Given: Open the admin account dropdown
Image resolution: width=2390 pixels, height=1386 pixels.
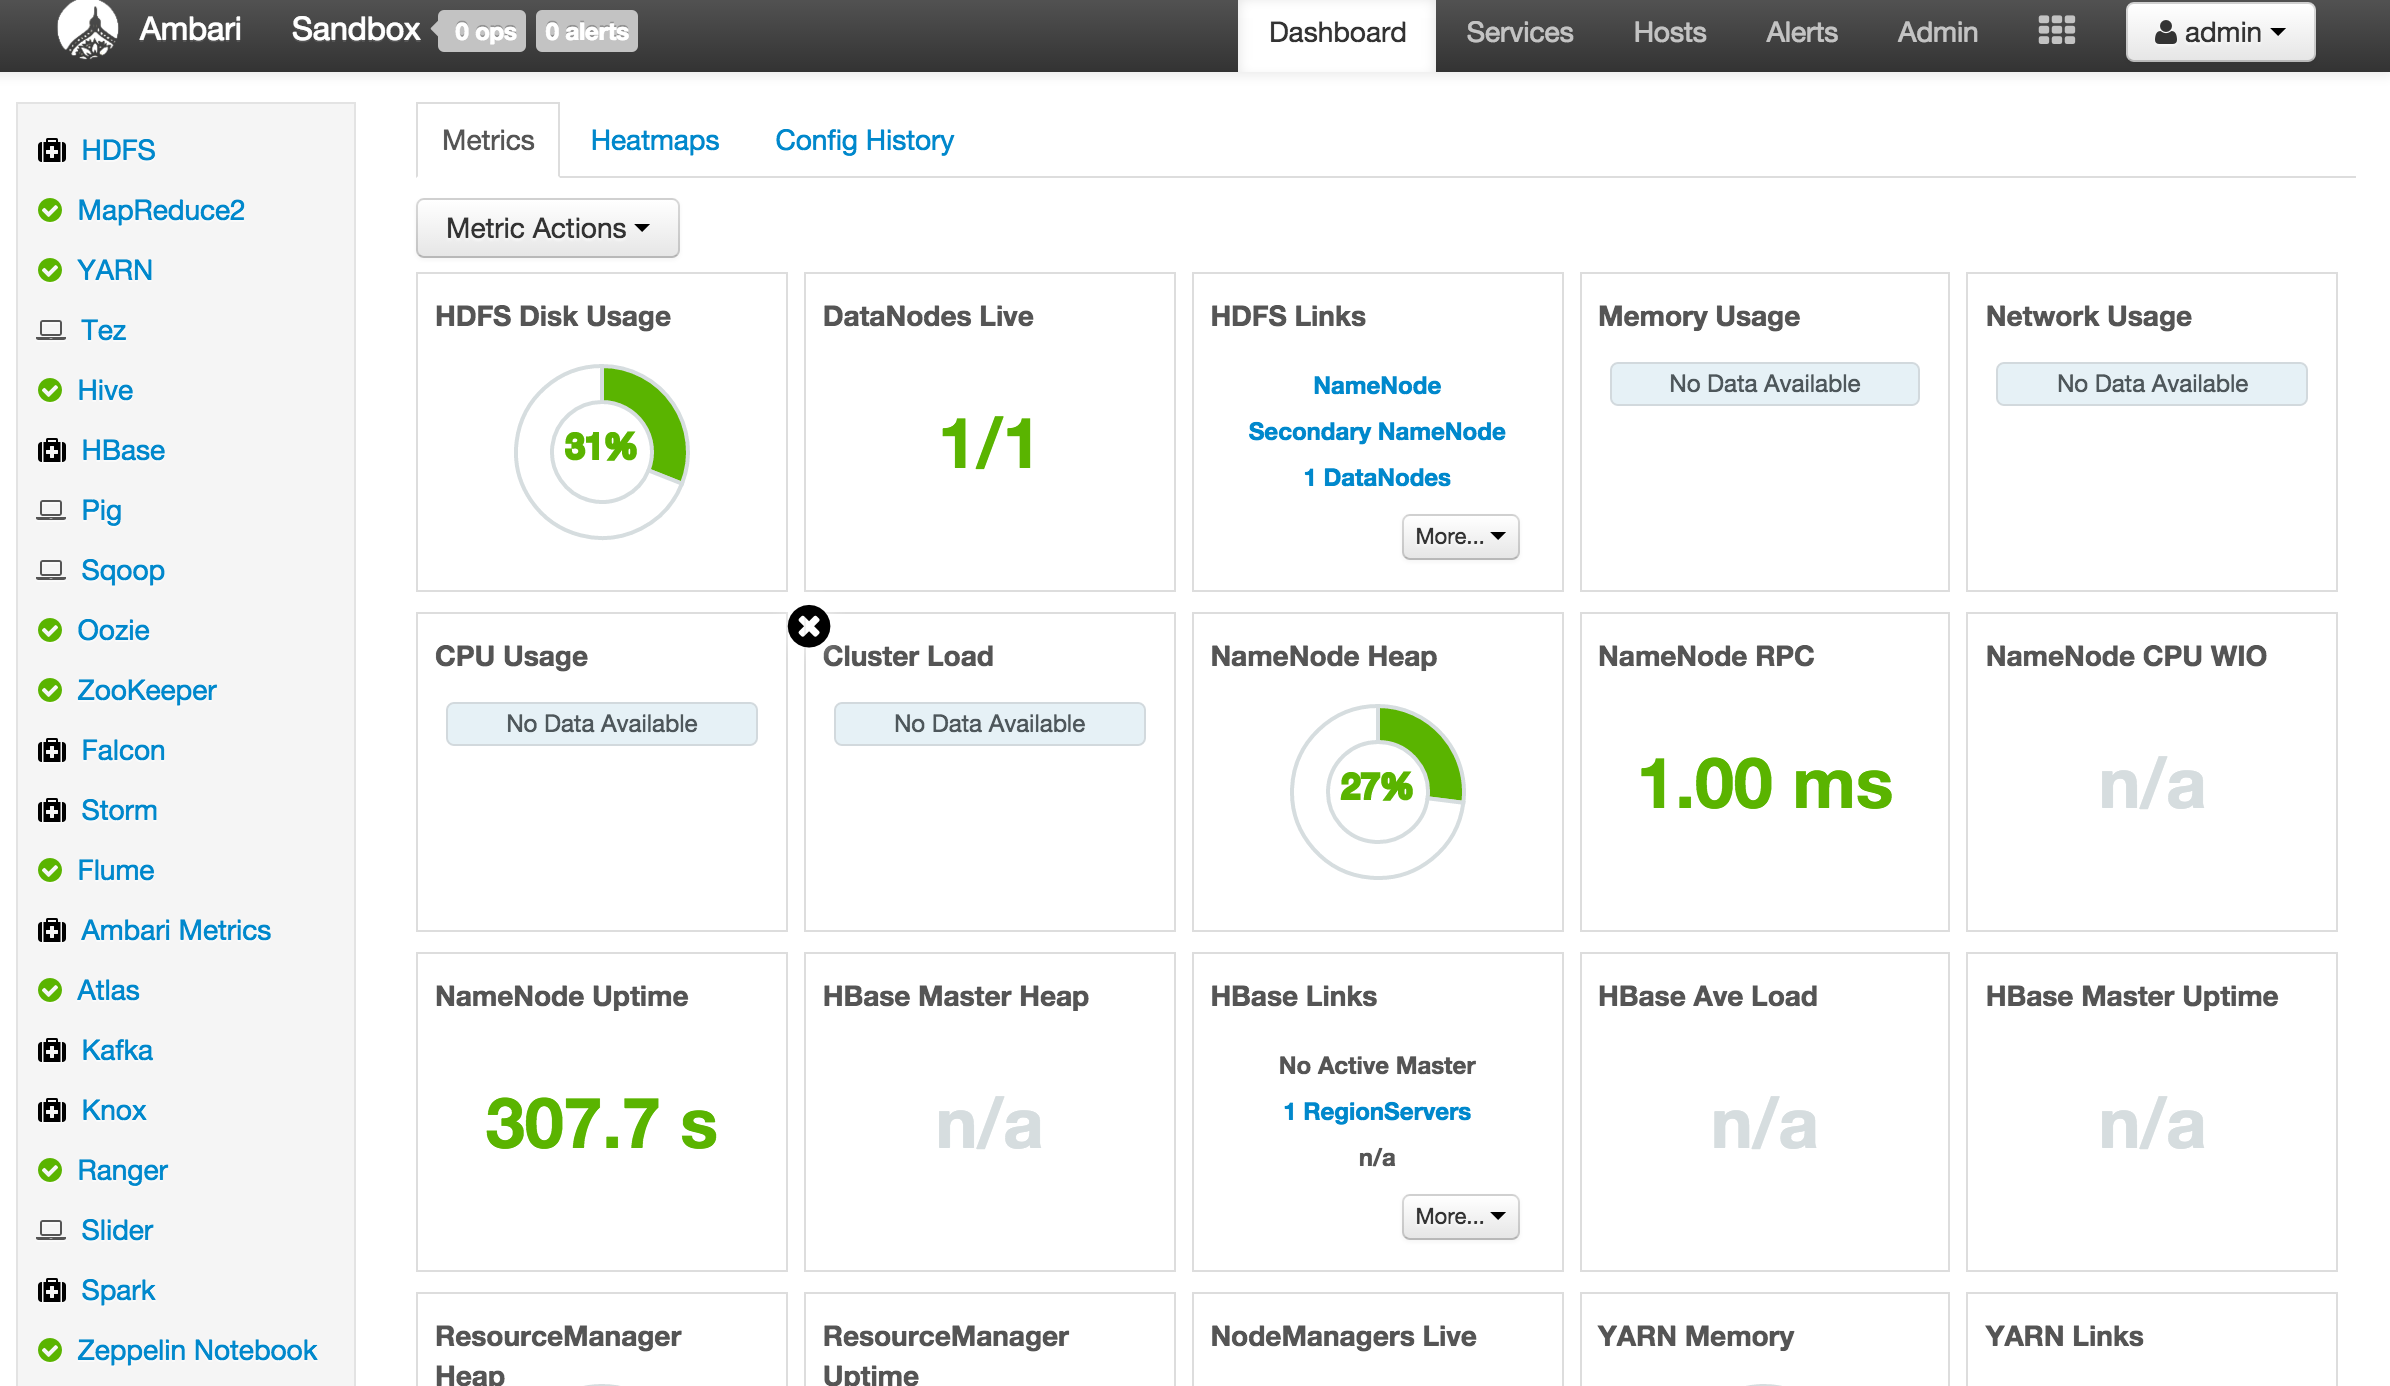Looking at the screenshot, I should (2220, 31).
